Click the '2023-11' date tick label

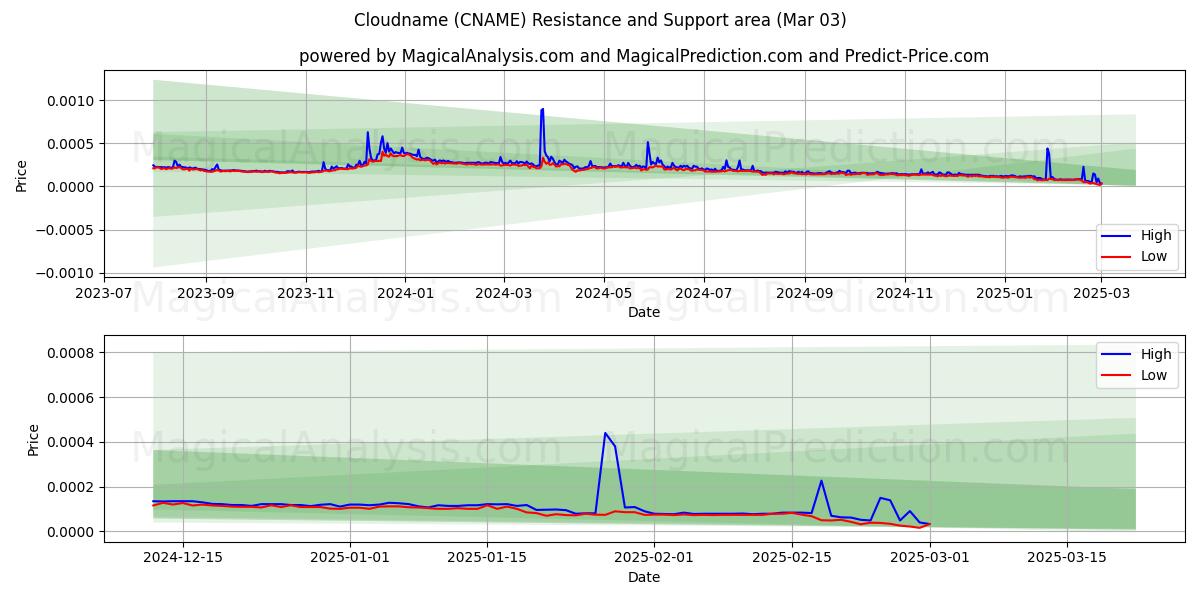pyautogui.click(x=306, y=293)
